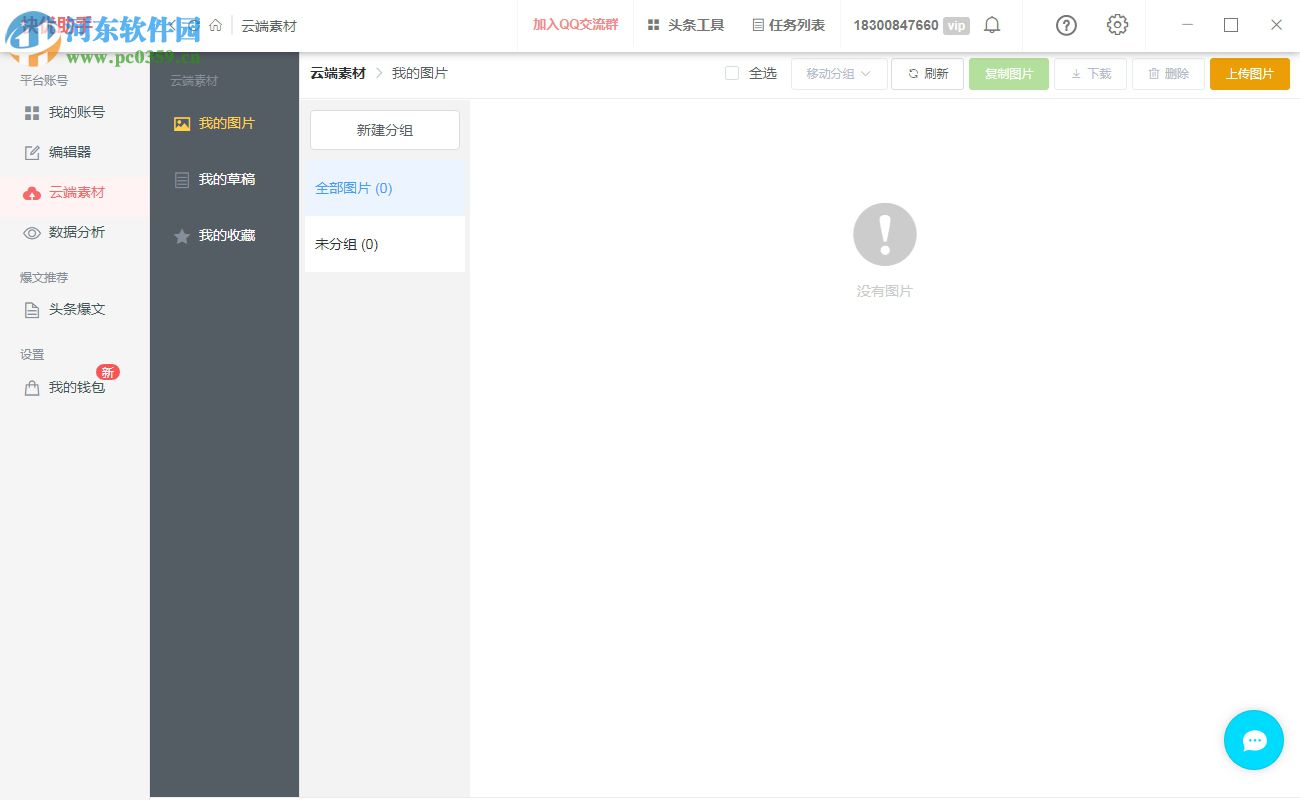
Task: Open the 移动分组 dropdown
Action: point(839,74)
